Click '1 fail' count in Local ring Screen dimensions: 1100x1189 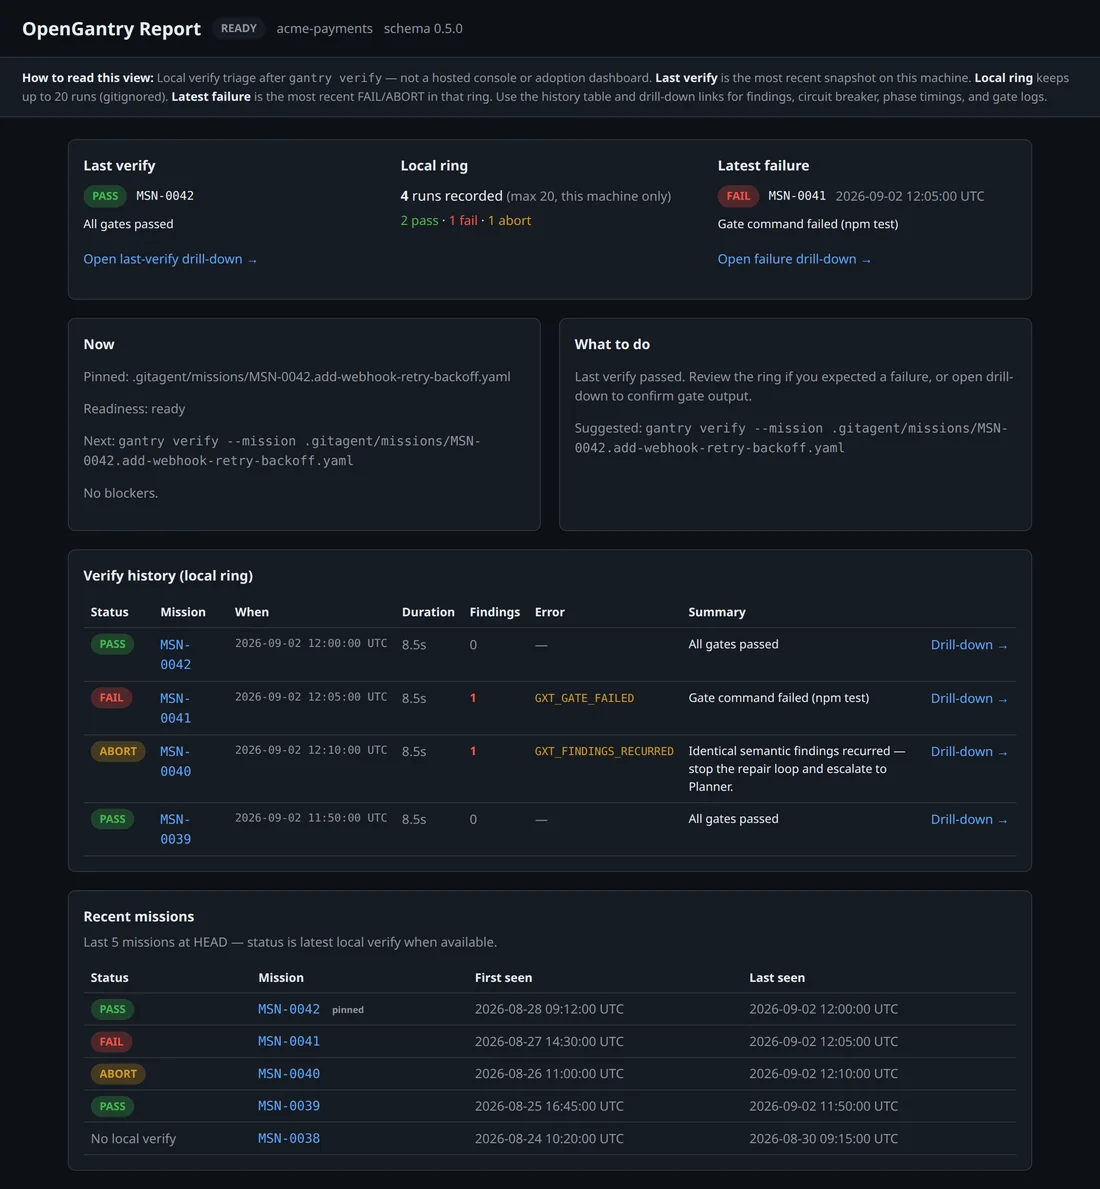(x=463, y=221)
